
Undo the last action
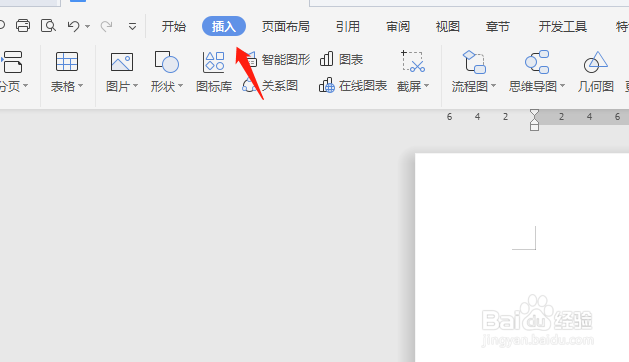(x=73, y=26)
